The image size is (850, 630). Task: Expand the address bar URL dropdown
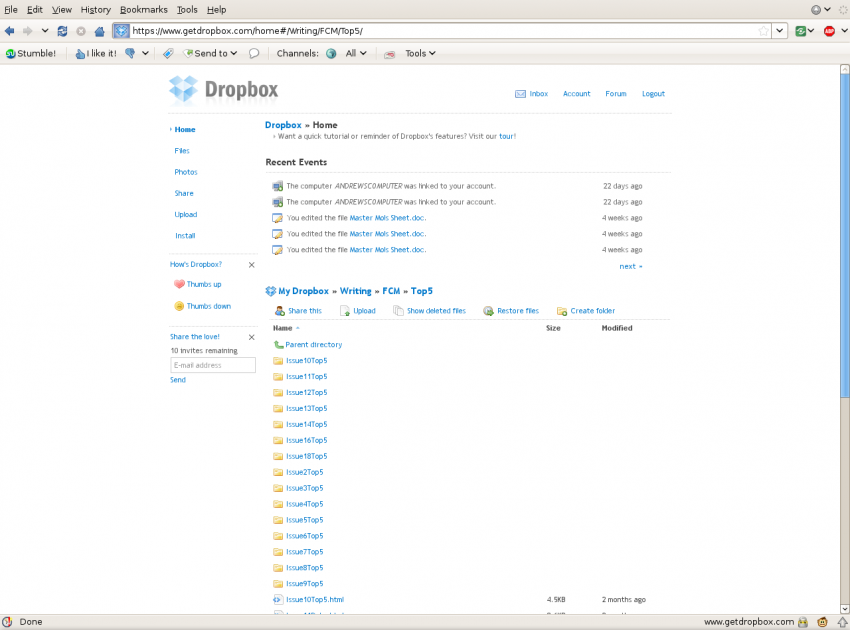coord(780,31)
